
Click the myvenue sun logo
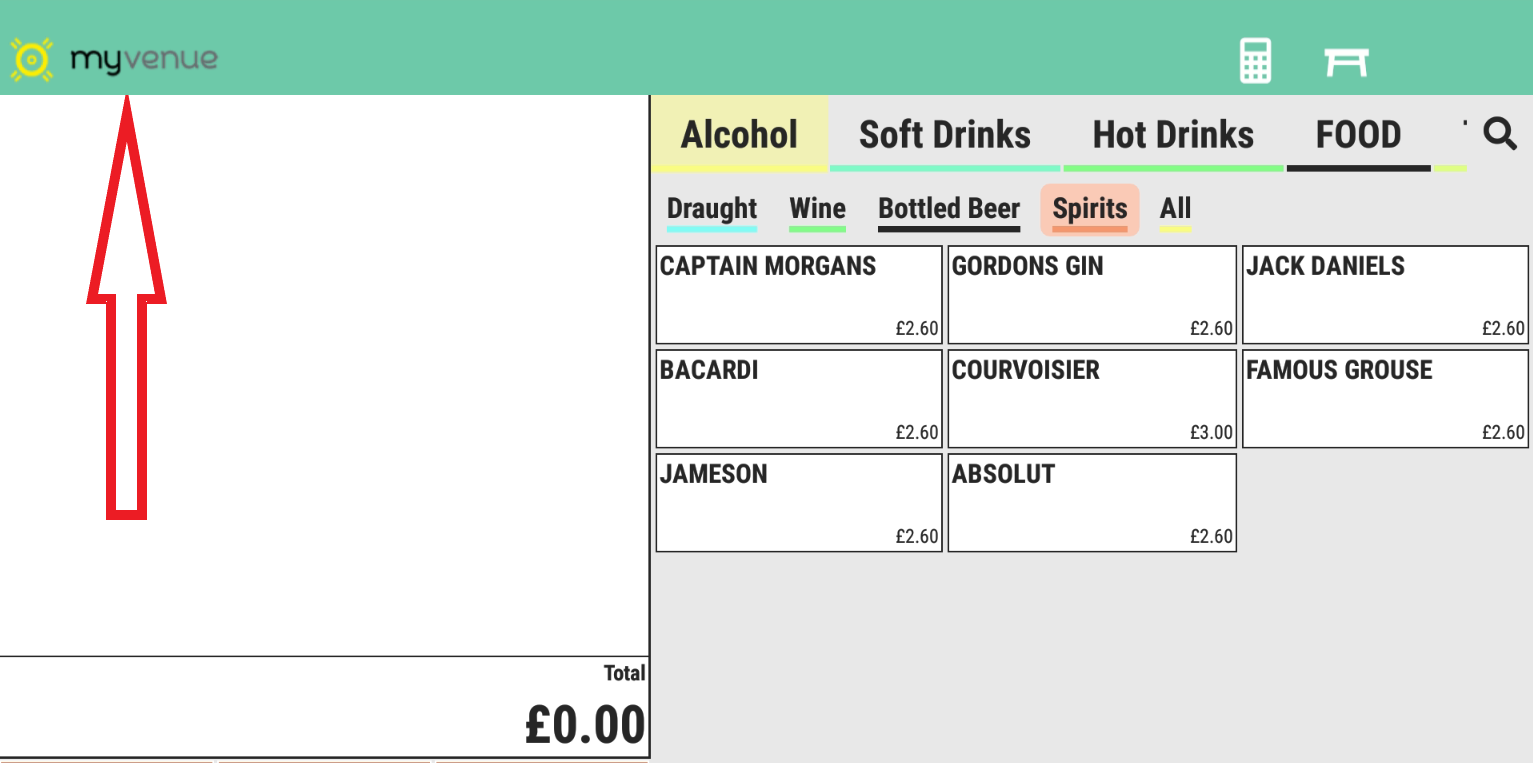click(x=31, y=60)
